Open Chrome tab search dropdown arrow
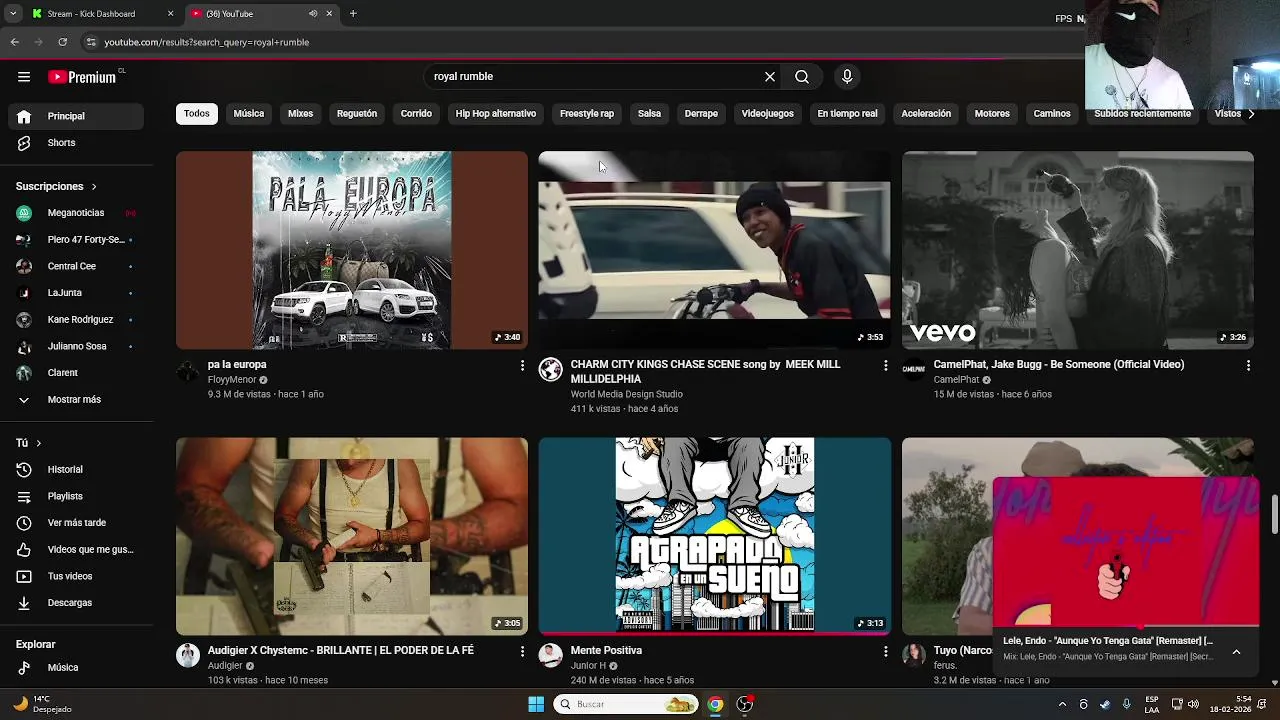 pos(15,14)
